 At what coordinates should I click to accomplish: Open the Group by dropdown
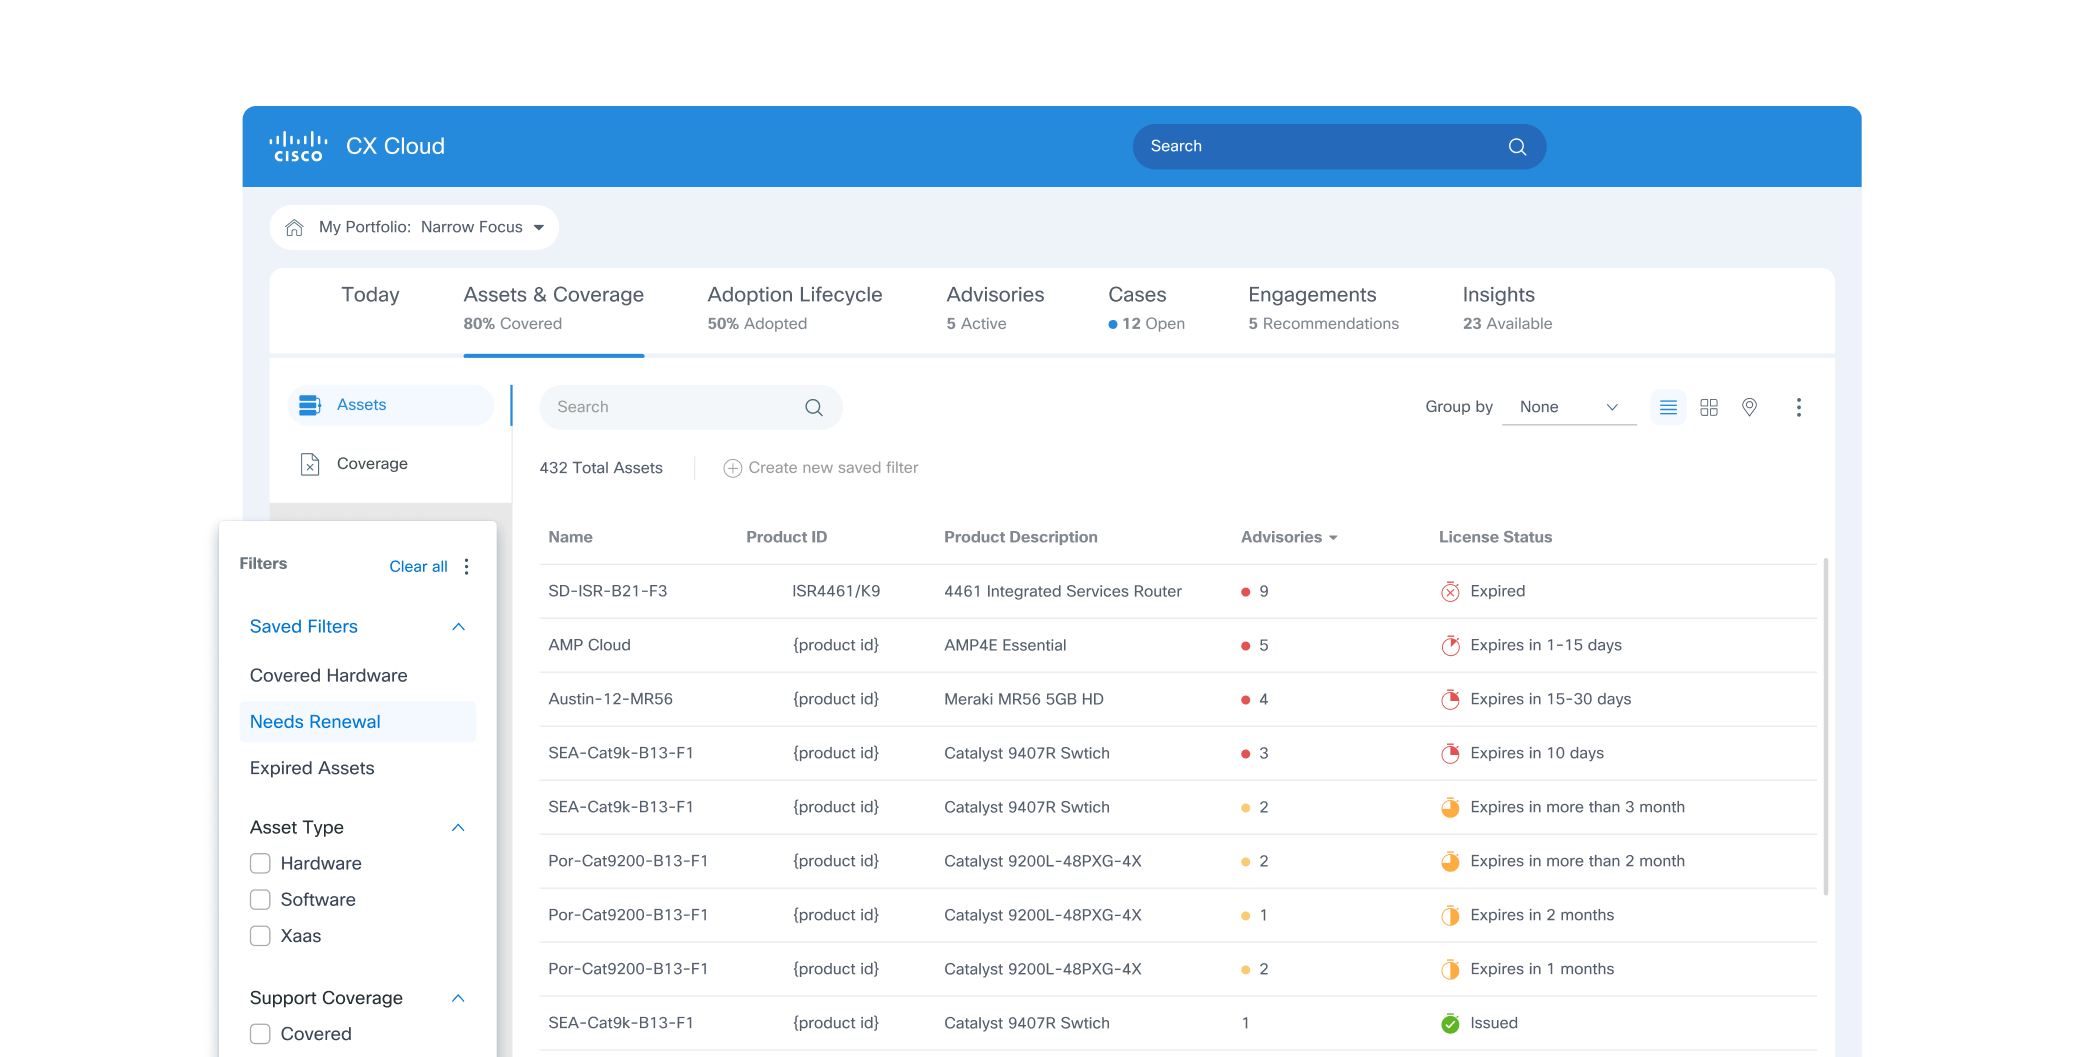point(1568,407)
